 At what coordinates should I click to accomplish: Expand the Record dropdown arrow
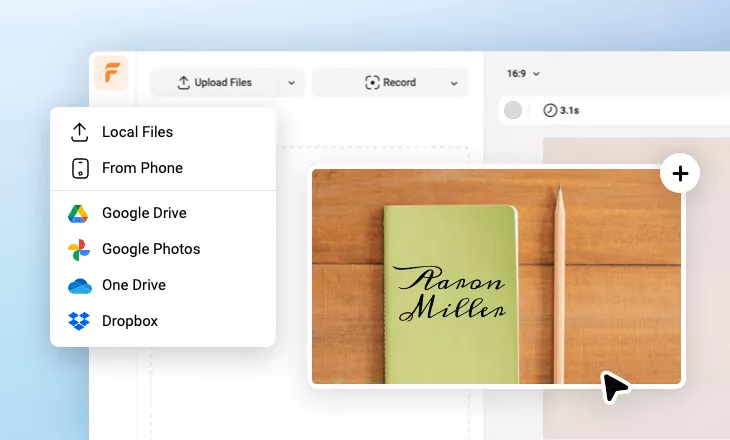pos(454,83)
